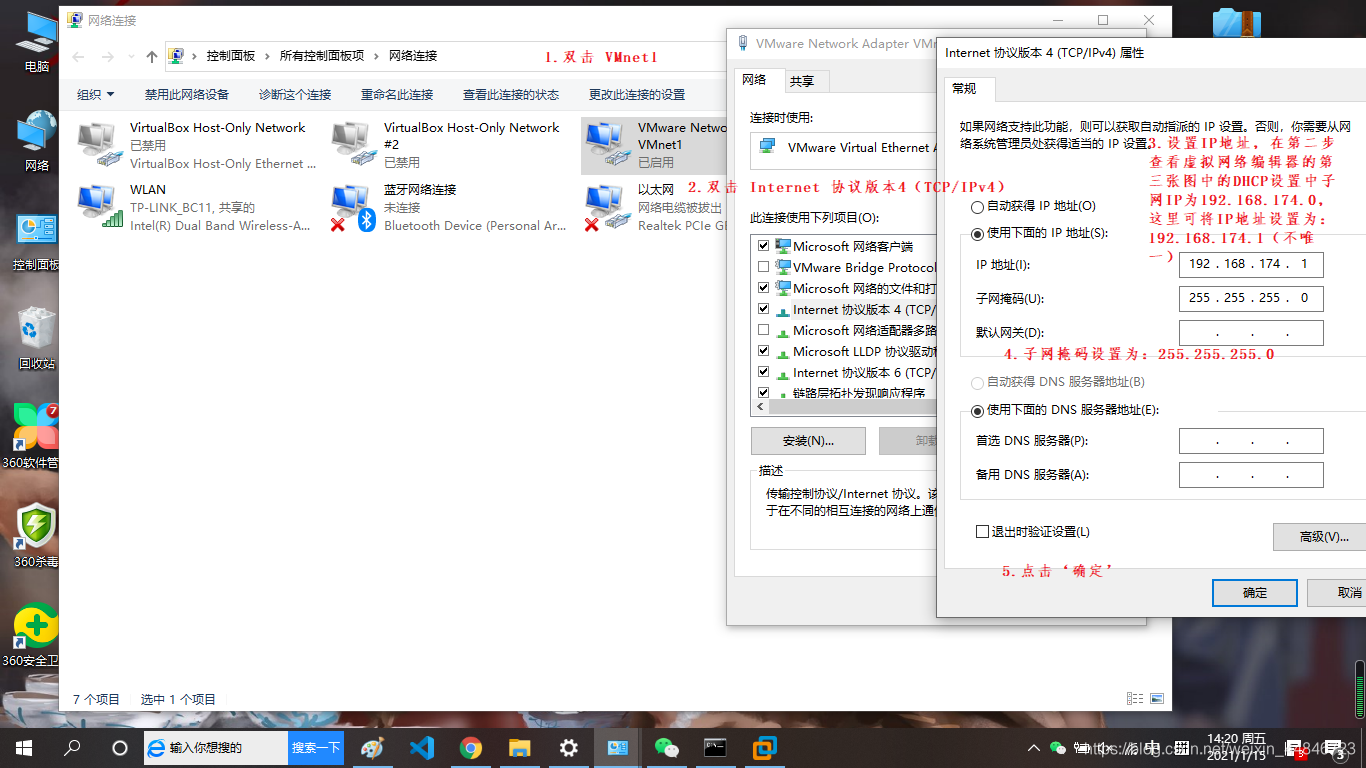Open WeChat from taskbar
This screenshot has width=1366, height=768.
click(x=666, y=747)
